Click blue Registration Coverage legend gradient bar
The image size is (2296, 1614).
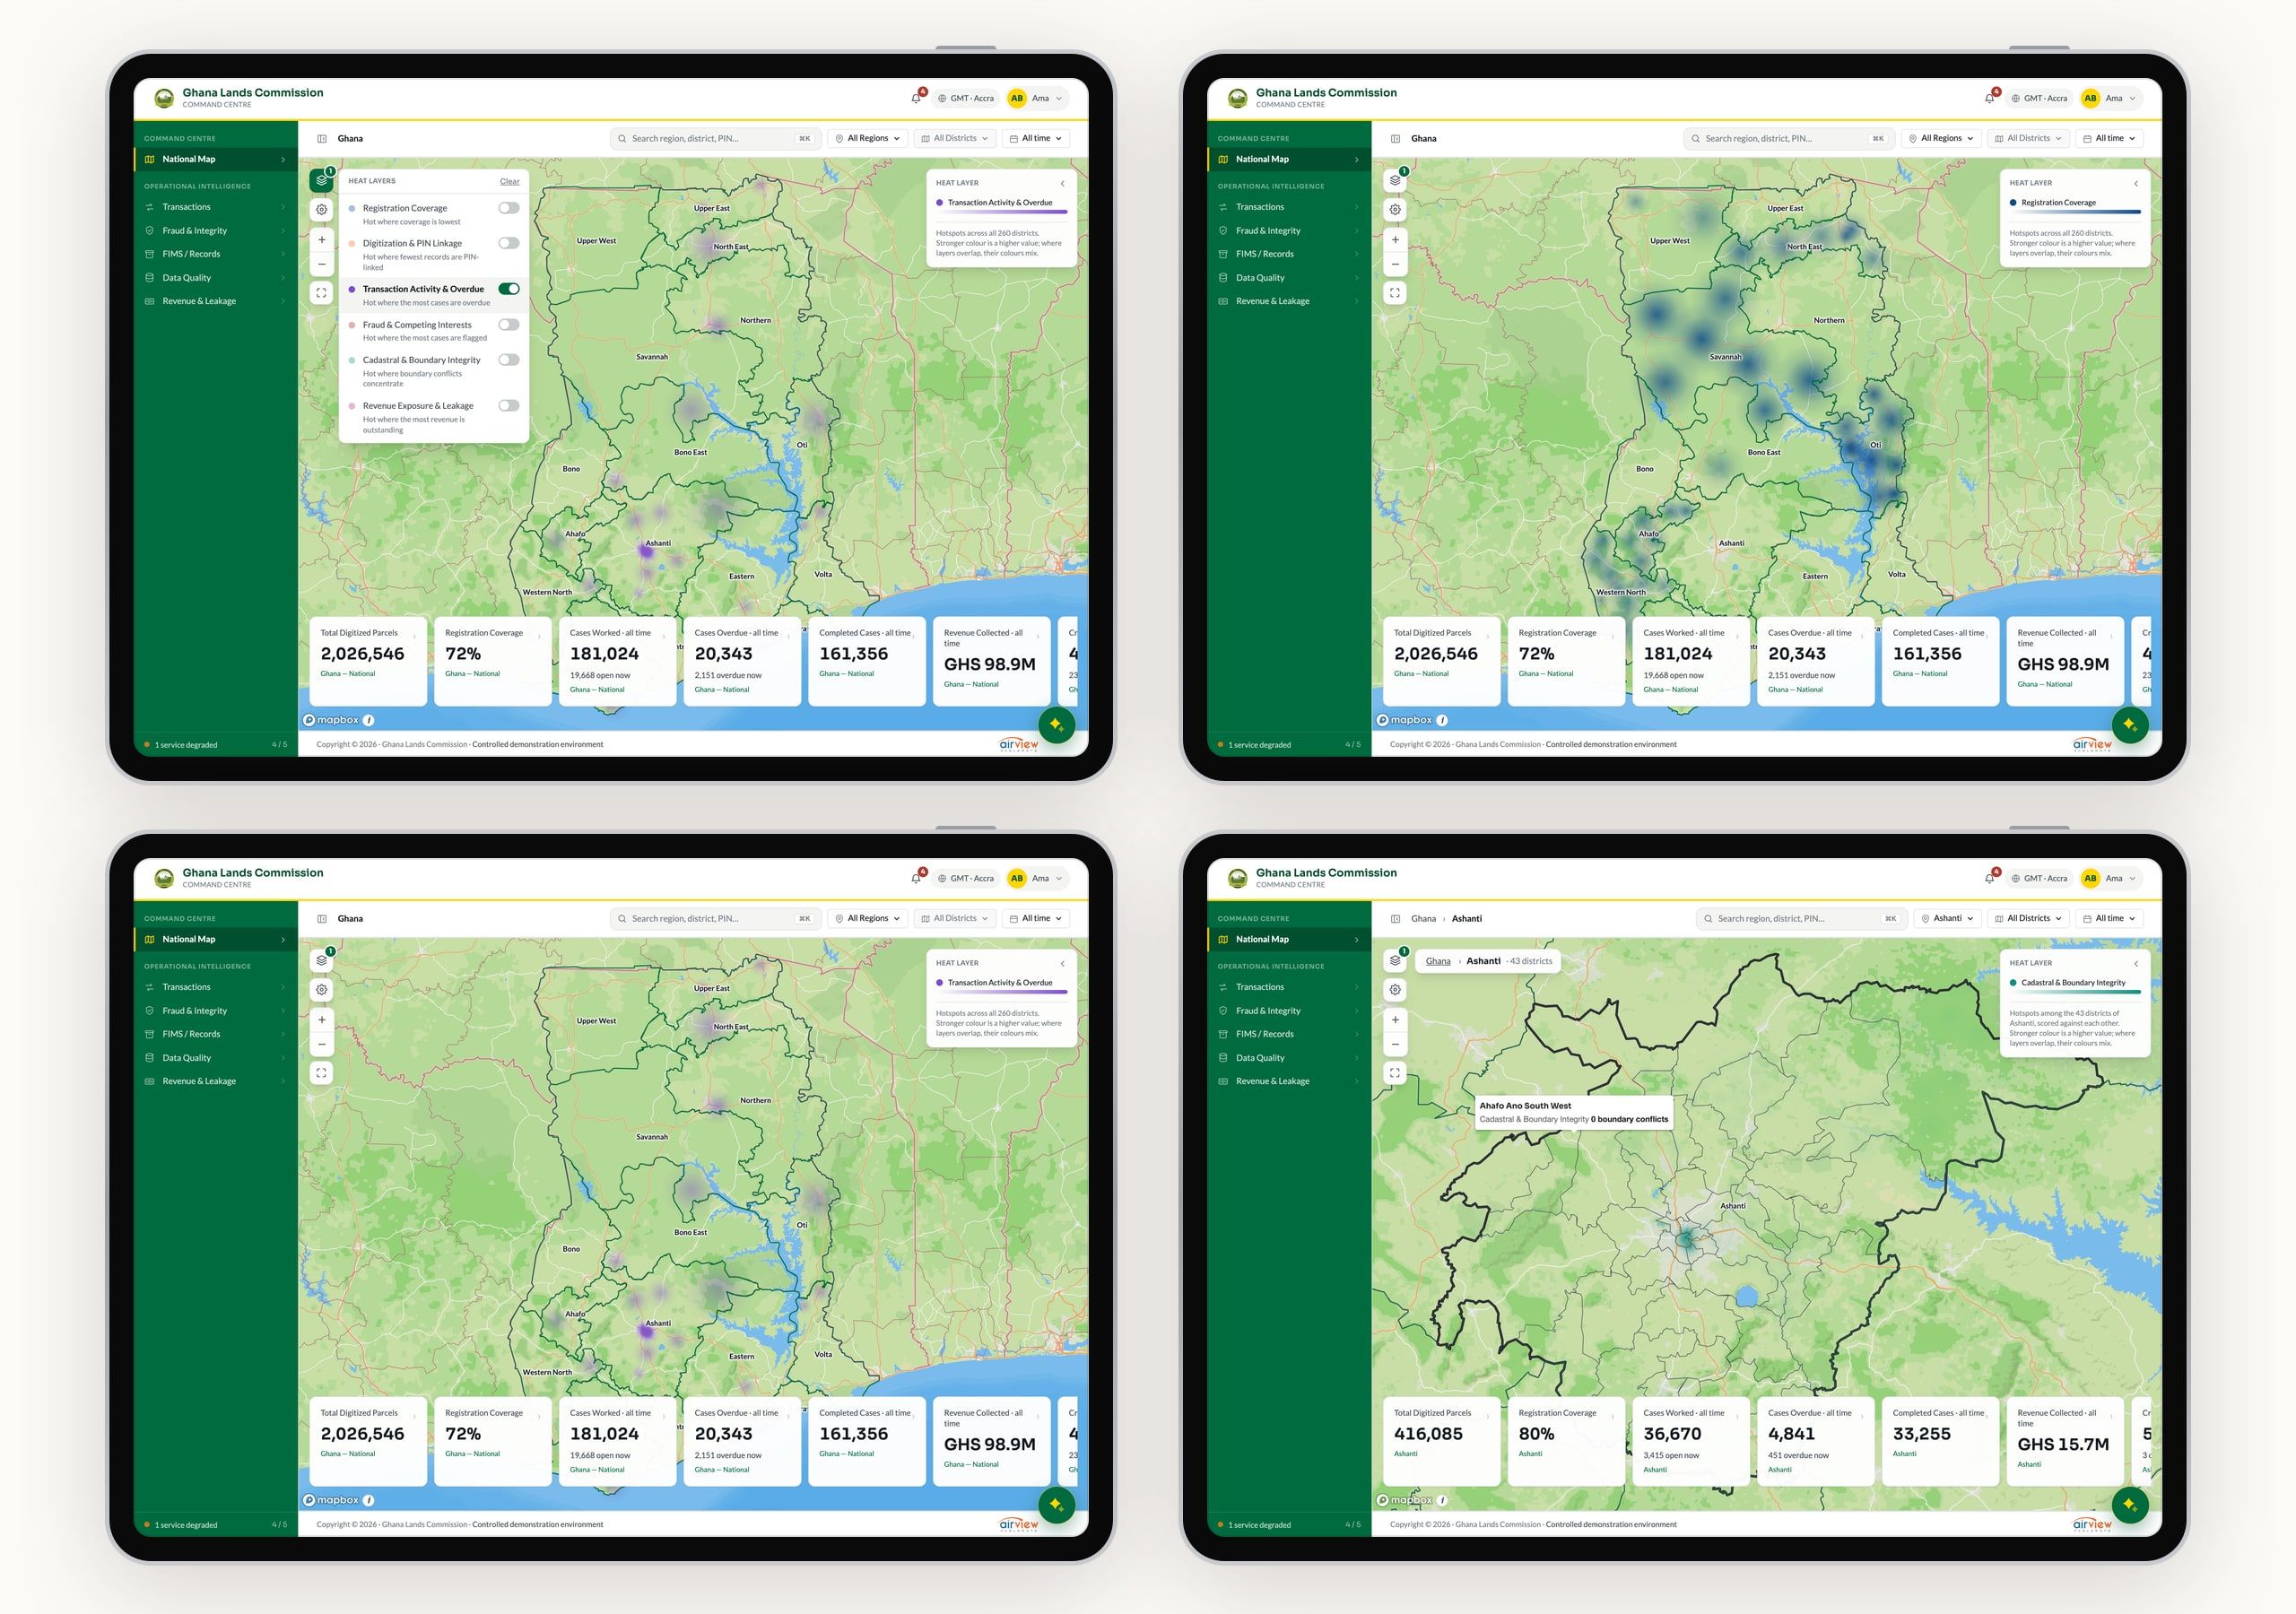click(2075, 212)
